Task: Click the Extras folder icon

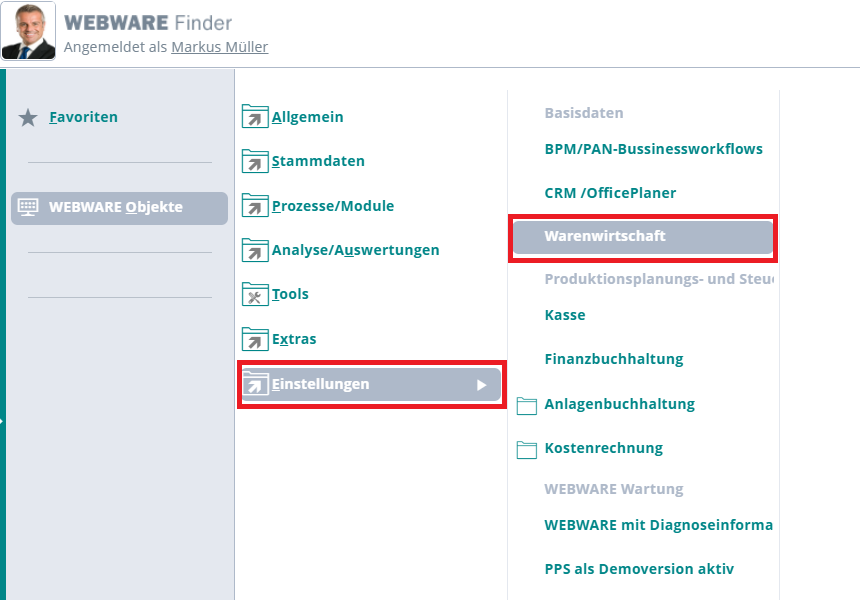Action: [255, 339]
